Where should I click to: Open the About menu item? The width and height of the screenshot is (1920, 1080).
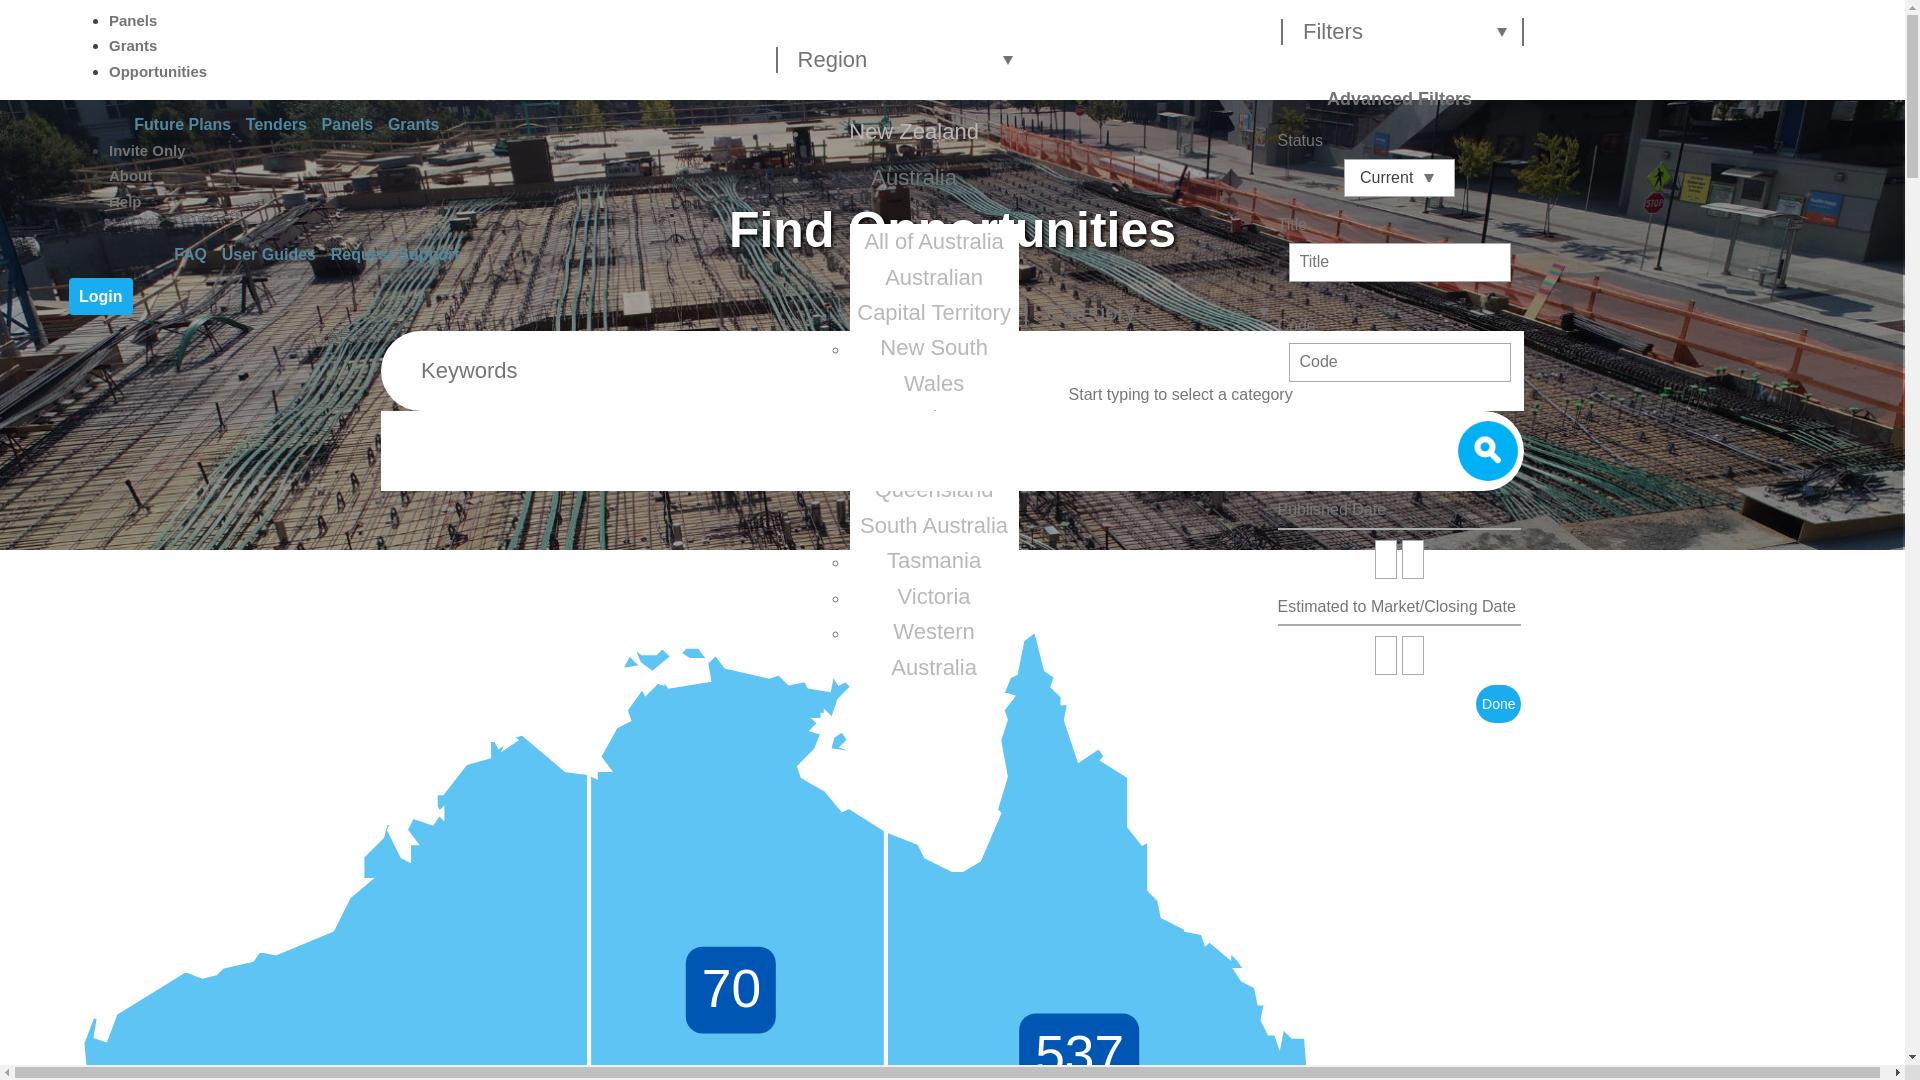click(130, 175)
